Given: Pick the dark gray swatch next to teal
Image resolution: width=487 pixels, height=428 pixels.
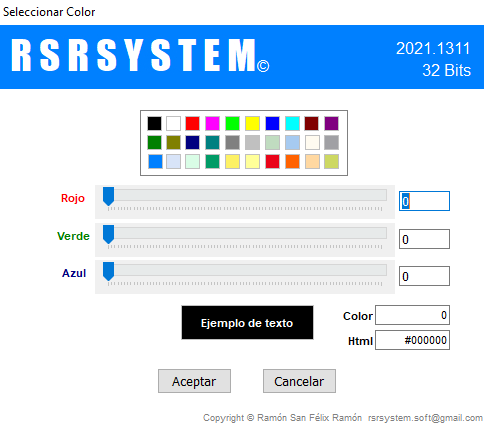Looking at the screenshot, I should pyautogui.click(x=232, y=142).
